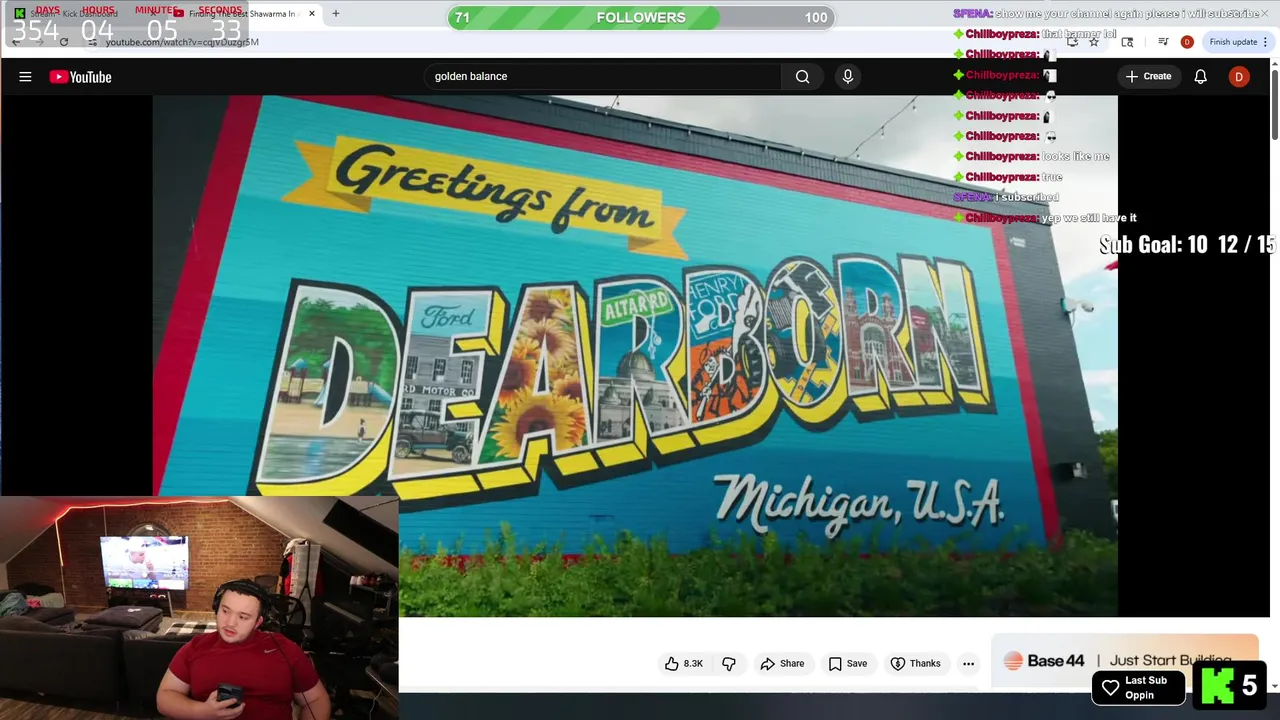The width and height of the screenshot is (1280, 720).
Task: Reload the page in browser
Action: click(64, 42)
